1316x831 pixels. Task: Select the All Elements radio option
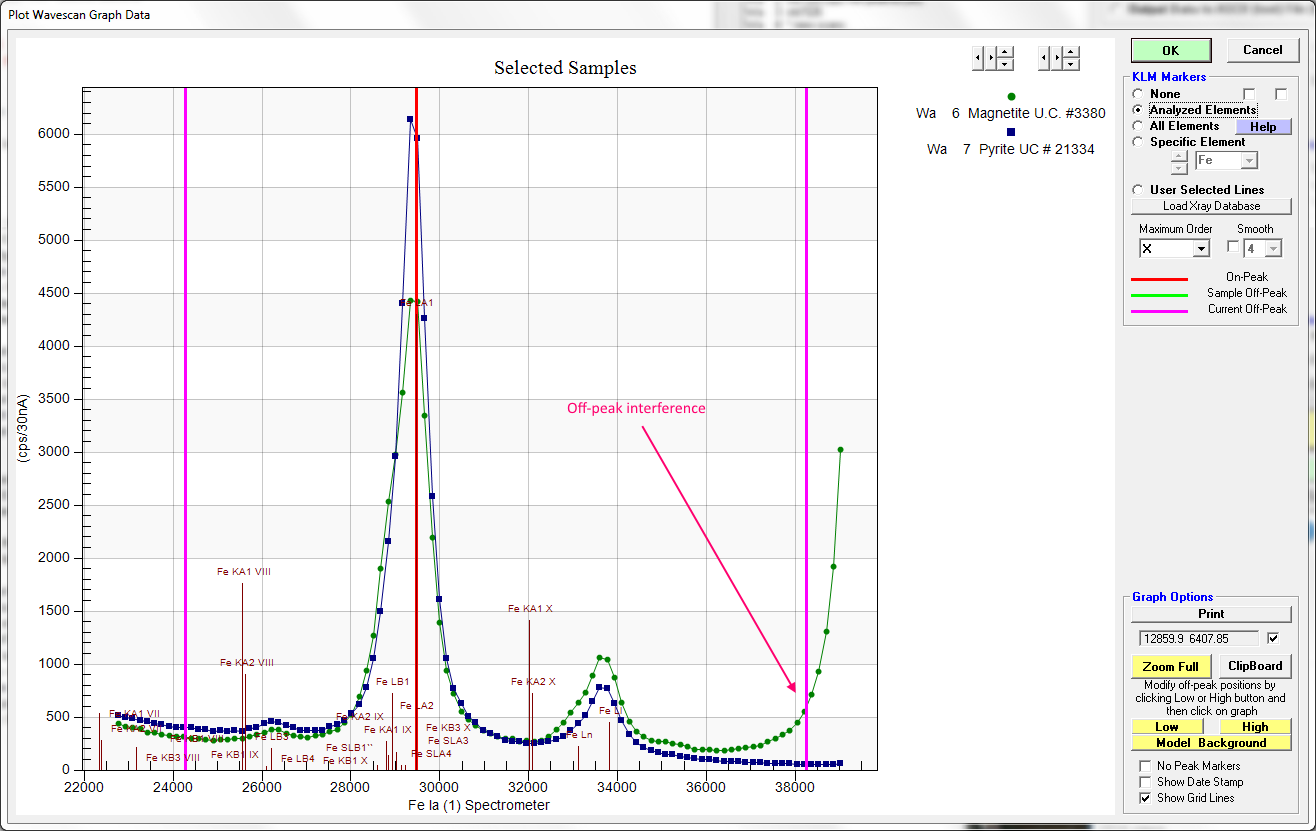click(x=1138, y=126)
